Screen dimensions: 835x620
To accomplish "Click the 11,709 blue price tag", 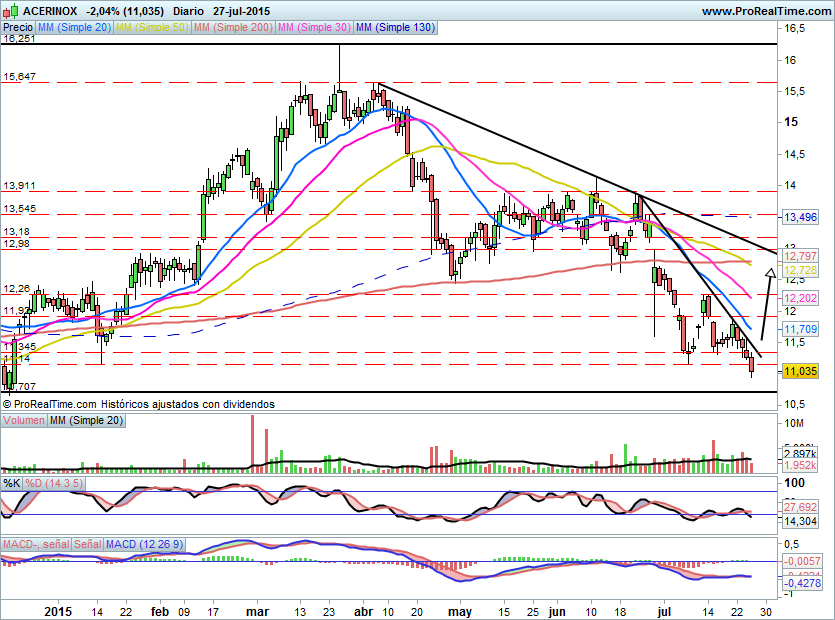I will 800,329.
